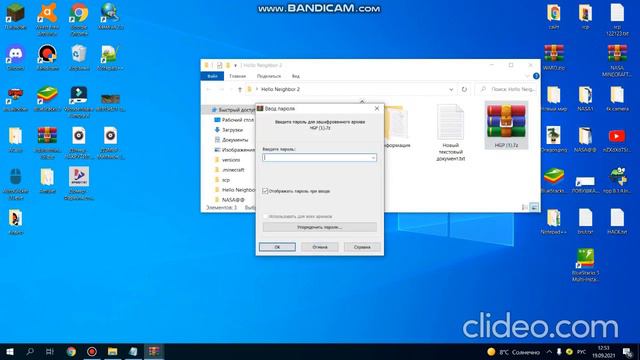Click the taskbar search magnifier icon
The image size is (640, 360).
(30, 352)
